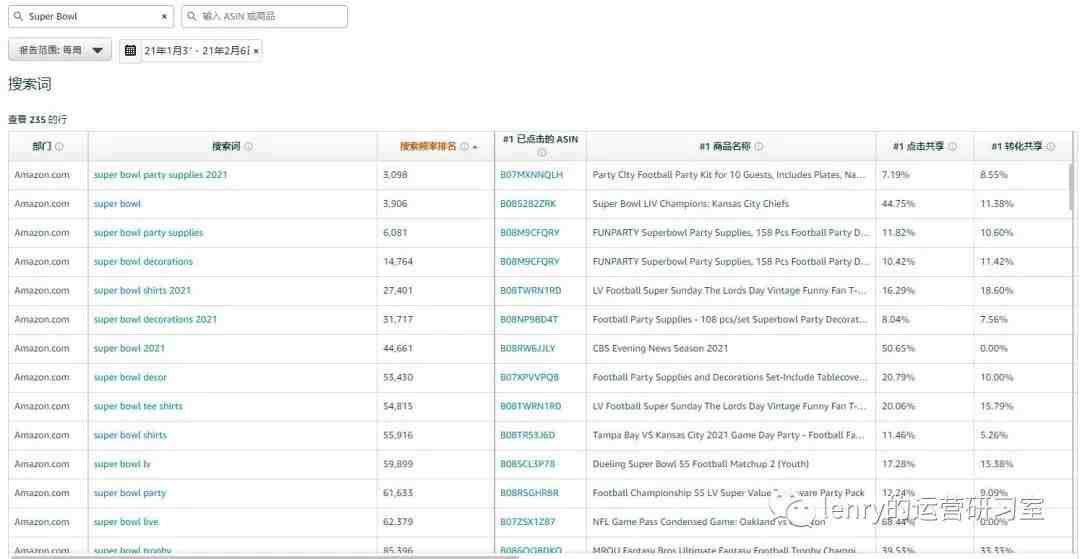
Task: Open search term super bowl shirts 2021
Action: coord(143,291)
